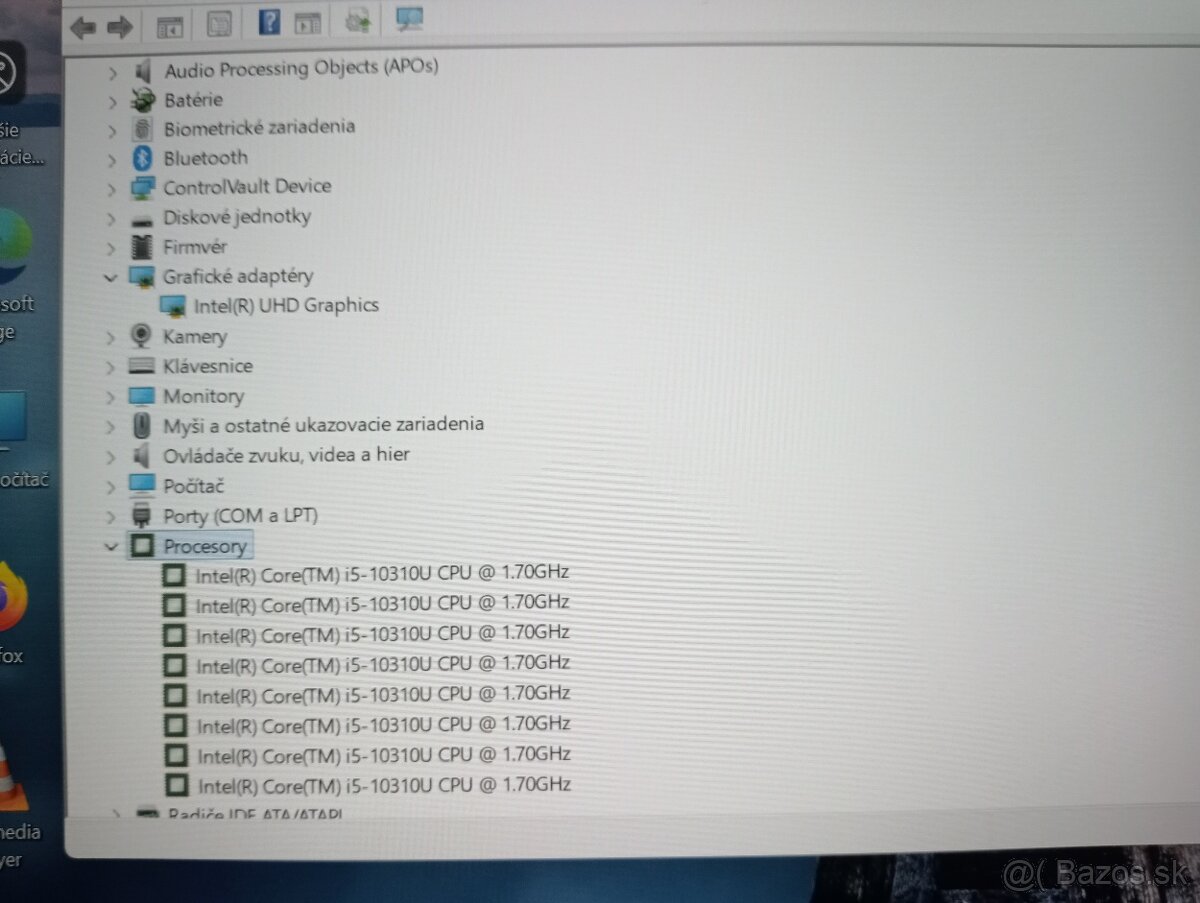This screenshot has height=903, width=1200.
Task: Expand the Bluetooth category
Action: (110, 158)
